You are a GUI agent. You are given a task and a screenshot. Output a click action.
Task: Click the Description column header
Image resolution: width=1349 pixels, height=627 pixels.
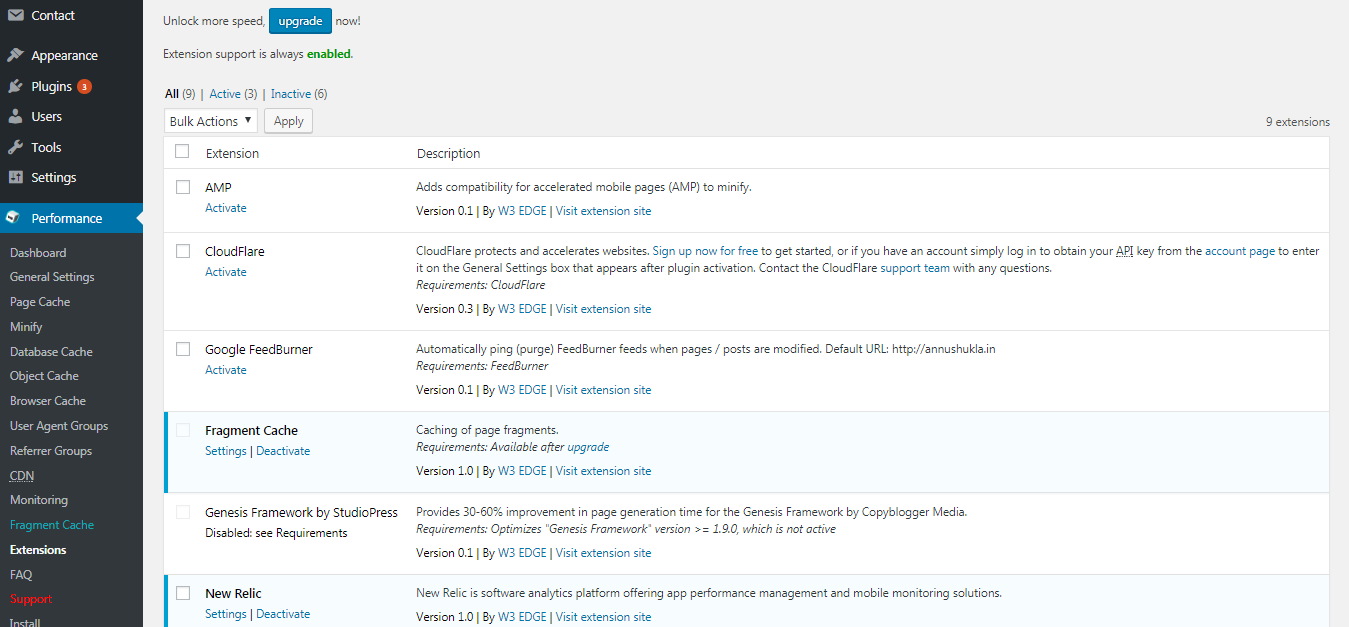(x=448, y=153)
